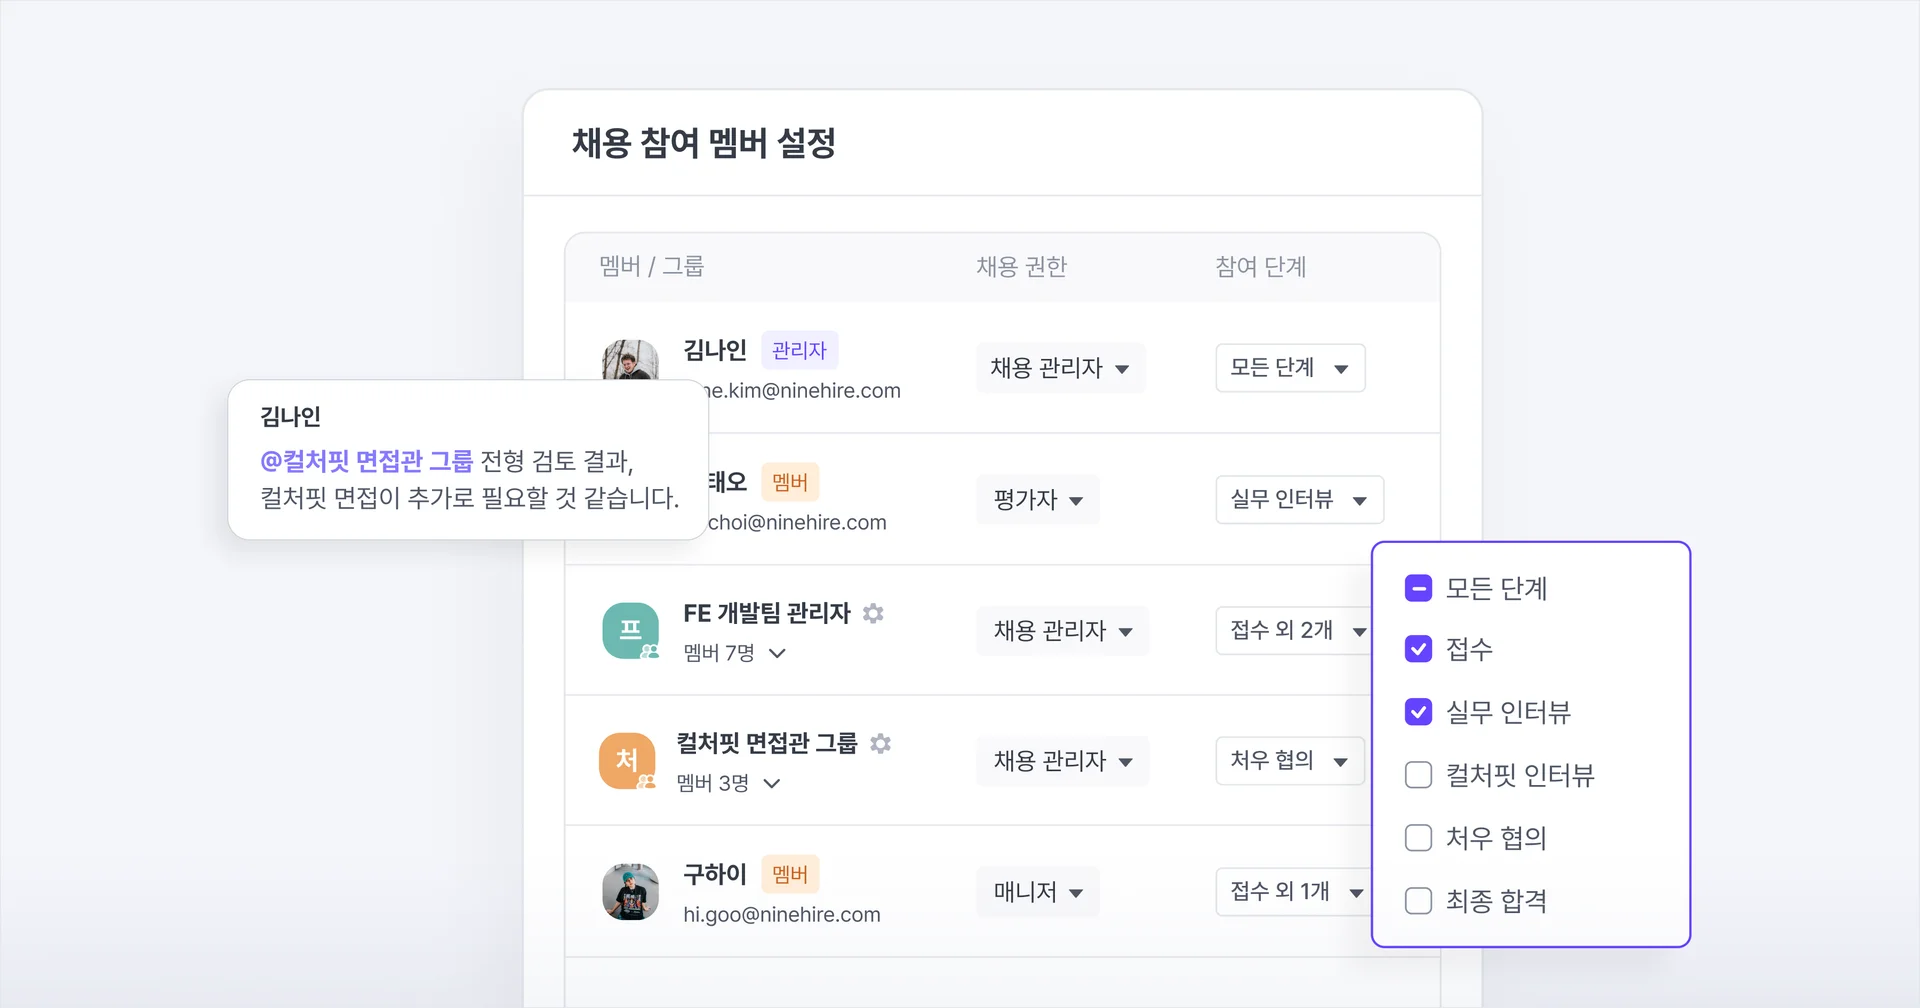The height and width of the screenshot is (1008, 1920).
Task: Uncheck the 실무 인터뷰 checkbox
Action: (x=1418, y=712)
